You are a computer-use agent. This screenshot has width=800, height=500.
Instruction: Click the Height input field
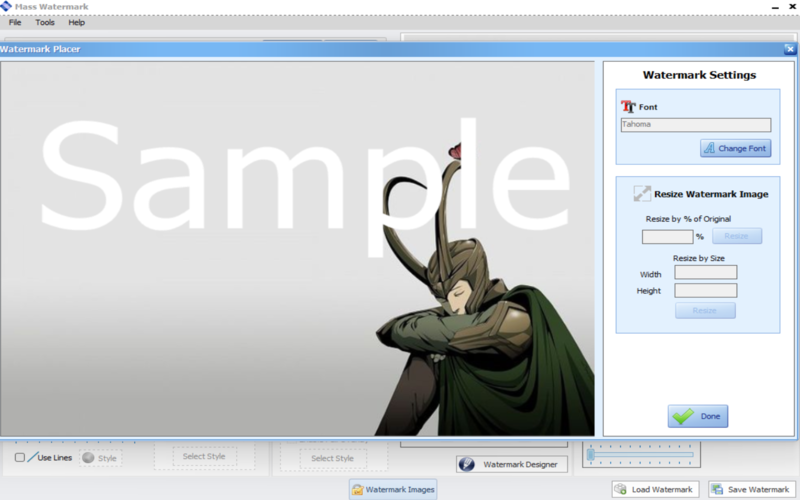706,291
